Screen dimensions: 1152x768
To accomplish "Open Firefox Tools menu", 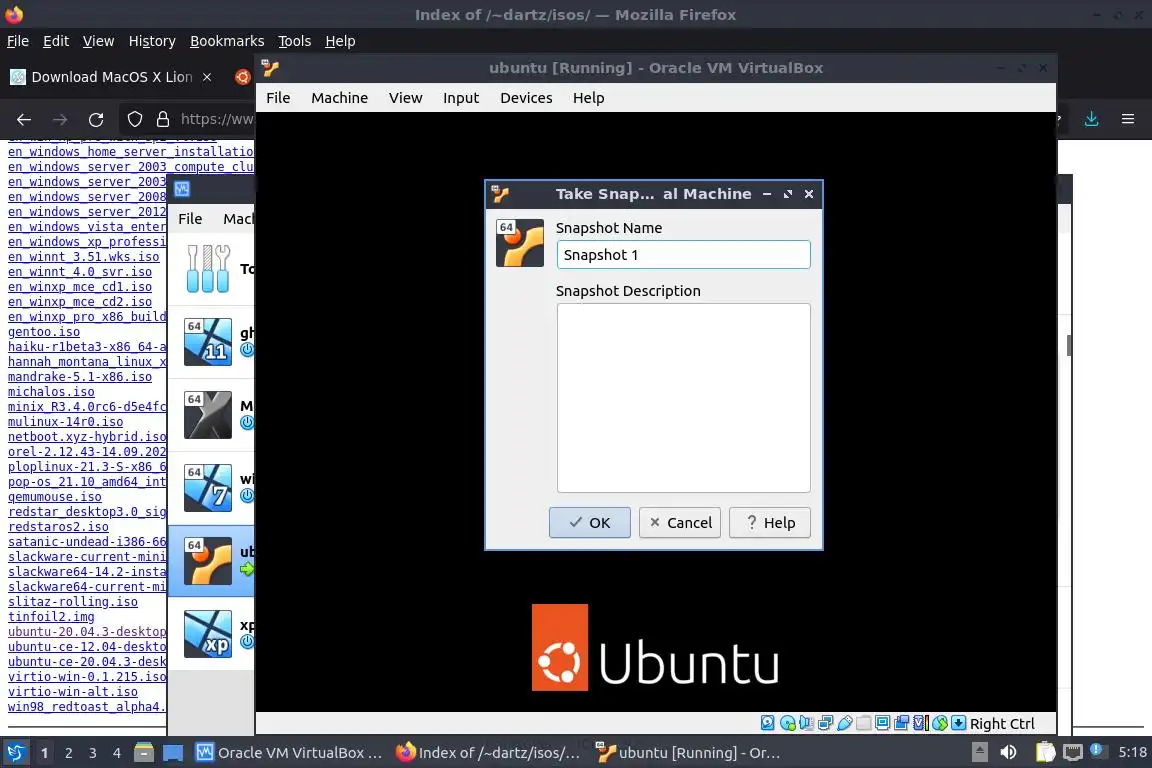I will 295,41.
